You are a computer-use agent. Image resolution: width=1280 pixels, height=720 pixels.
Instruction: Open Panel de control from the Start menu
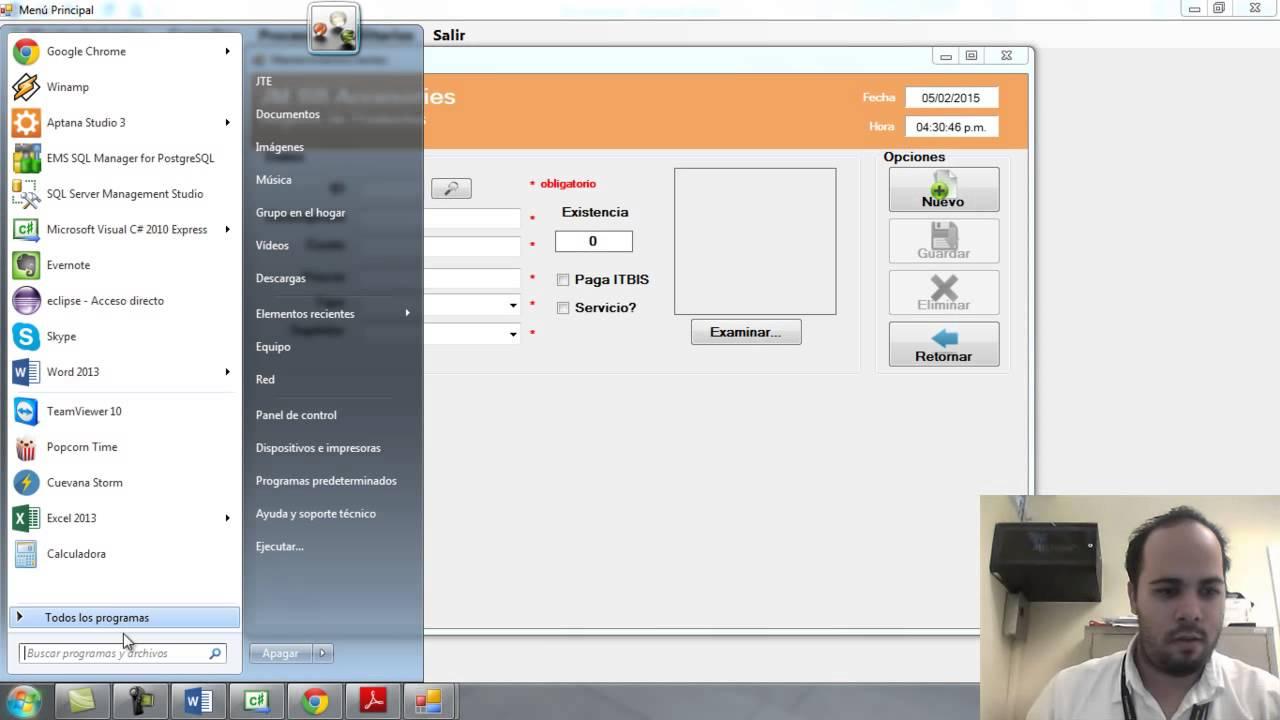(x=296, y=415)
